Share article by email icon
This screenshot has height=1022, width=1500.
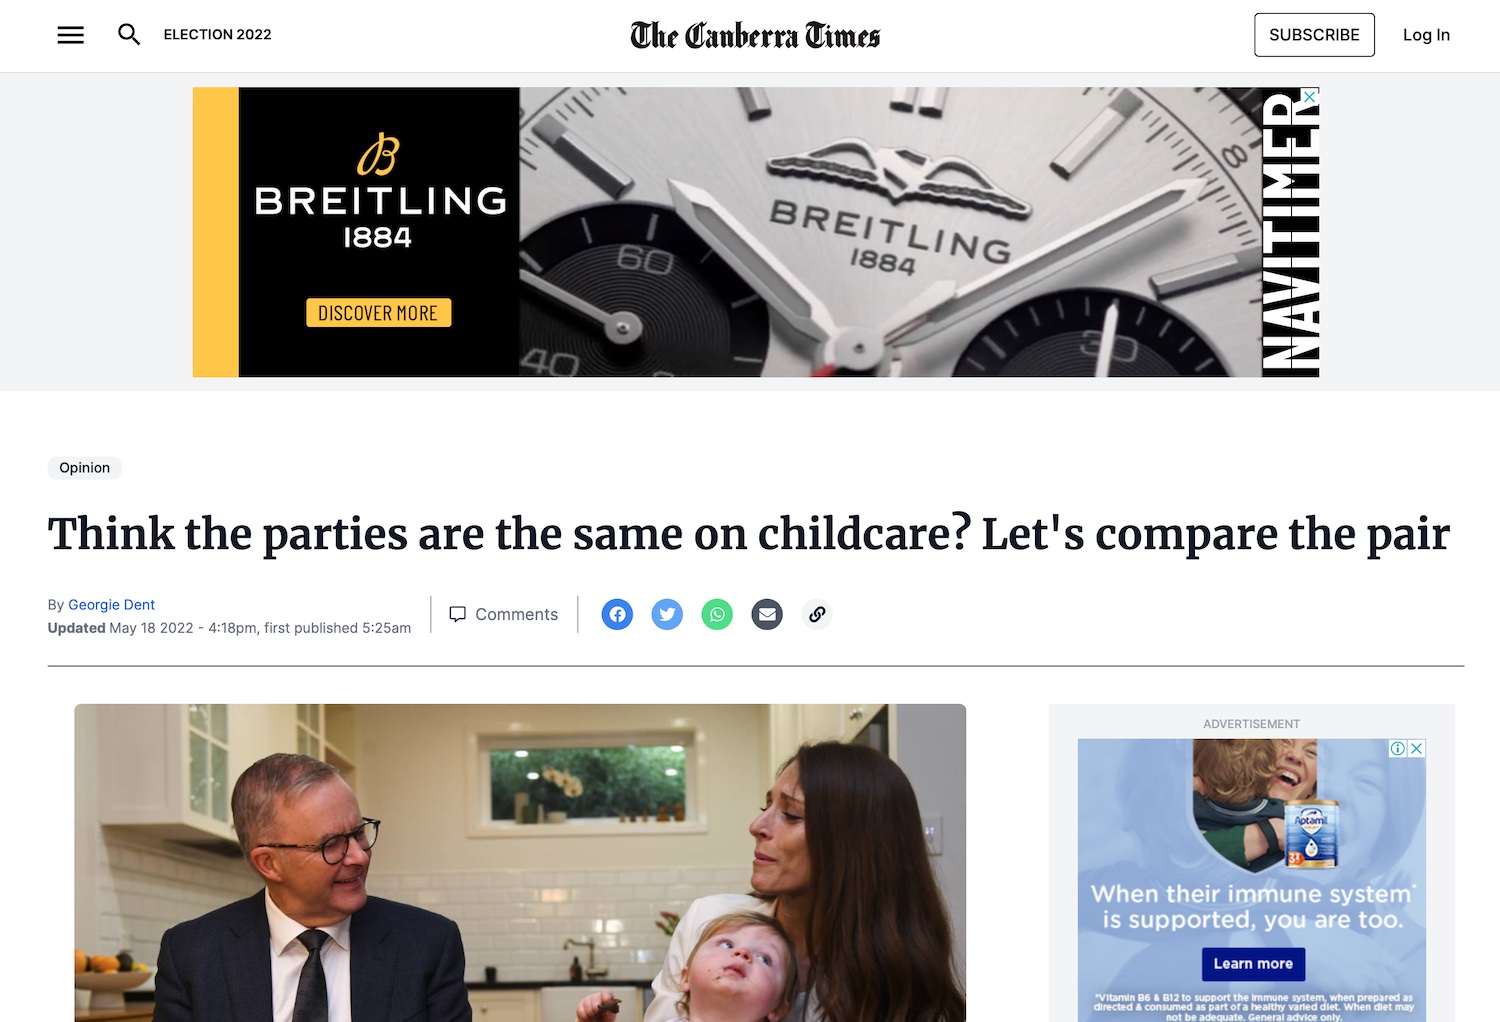(767, 614)
